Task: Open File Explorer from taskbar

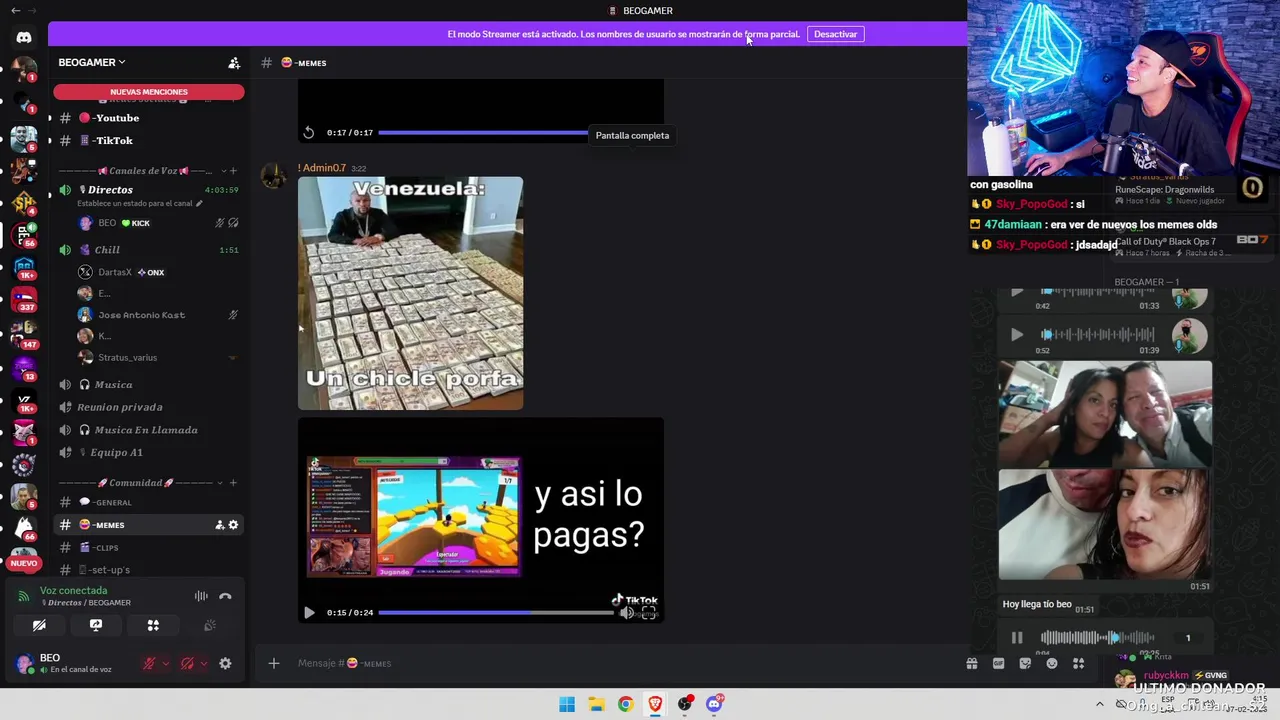Action: [x=596, y=704]
